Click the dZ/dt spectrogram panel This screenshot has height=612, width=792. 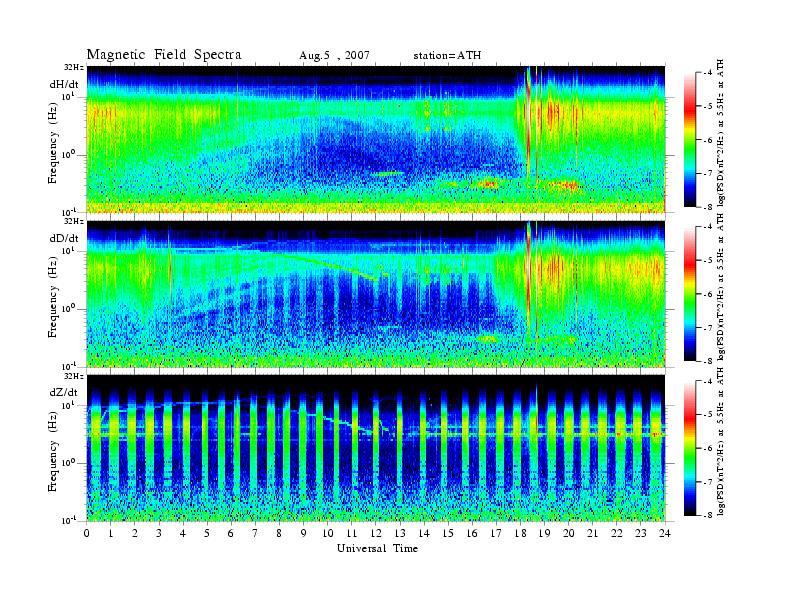tap(376, 448)
